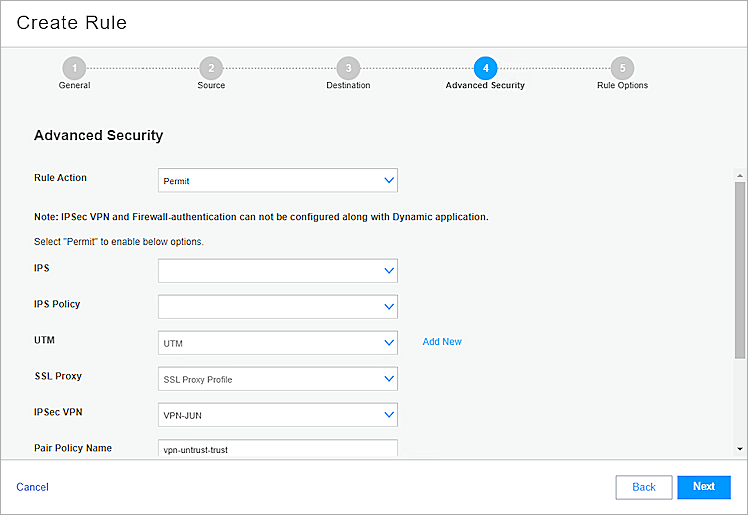Click the scrollbar up arrow
The height and width of the screenshot is (515, 748).
click(740, 175)
